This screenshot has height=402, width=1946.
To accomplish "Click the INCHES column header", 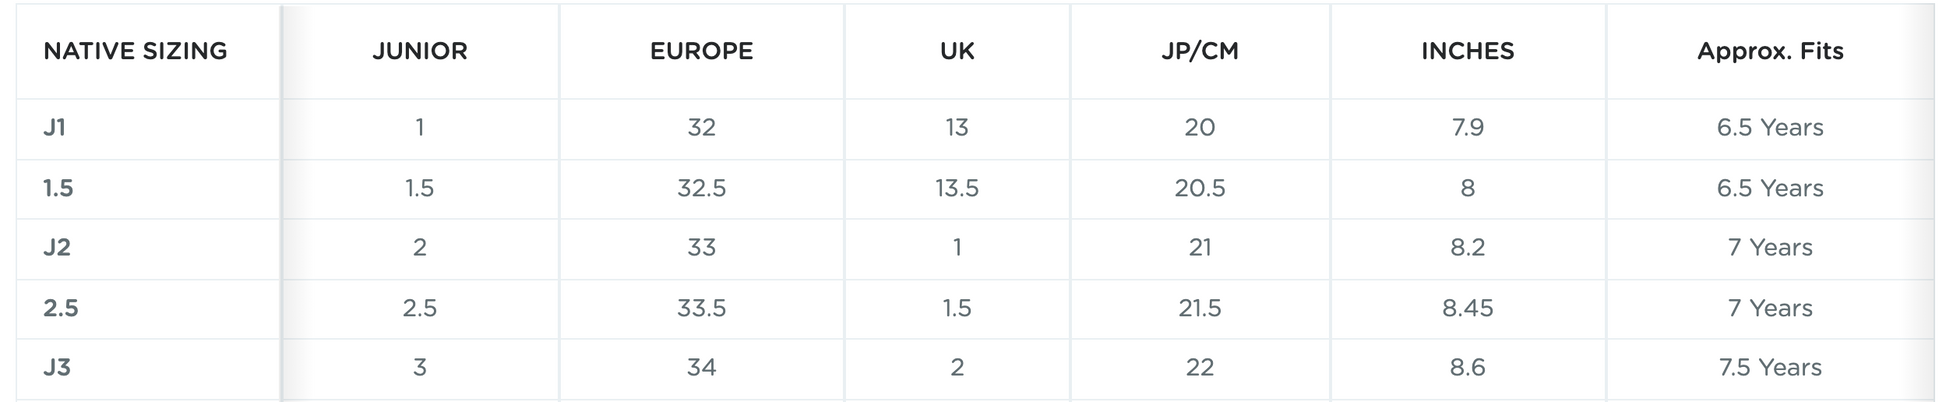I will tap(1467, 51).
